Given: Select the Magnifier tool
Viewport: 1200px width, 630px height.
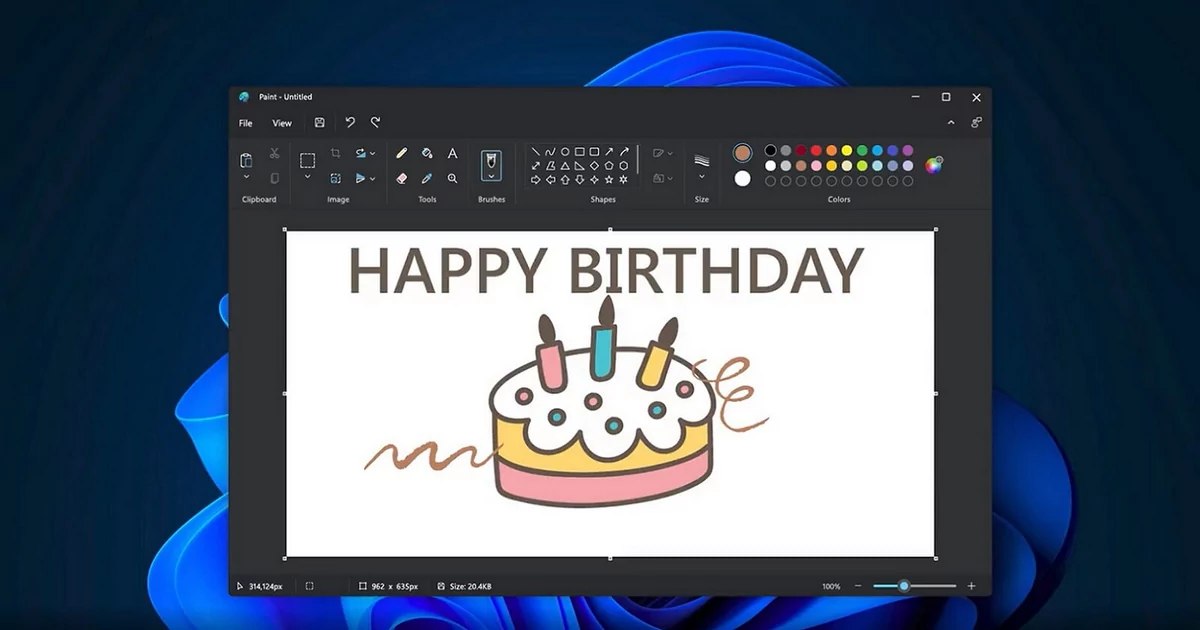Looking at the screenshot, I should coord(452,179).
